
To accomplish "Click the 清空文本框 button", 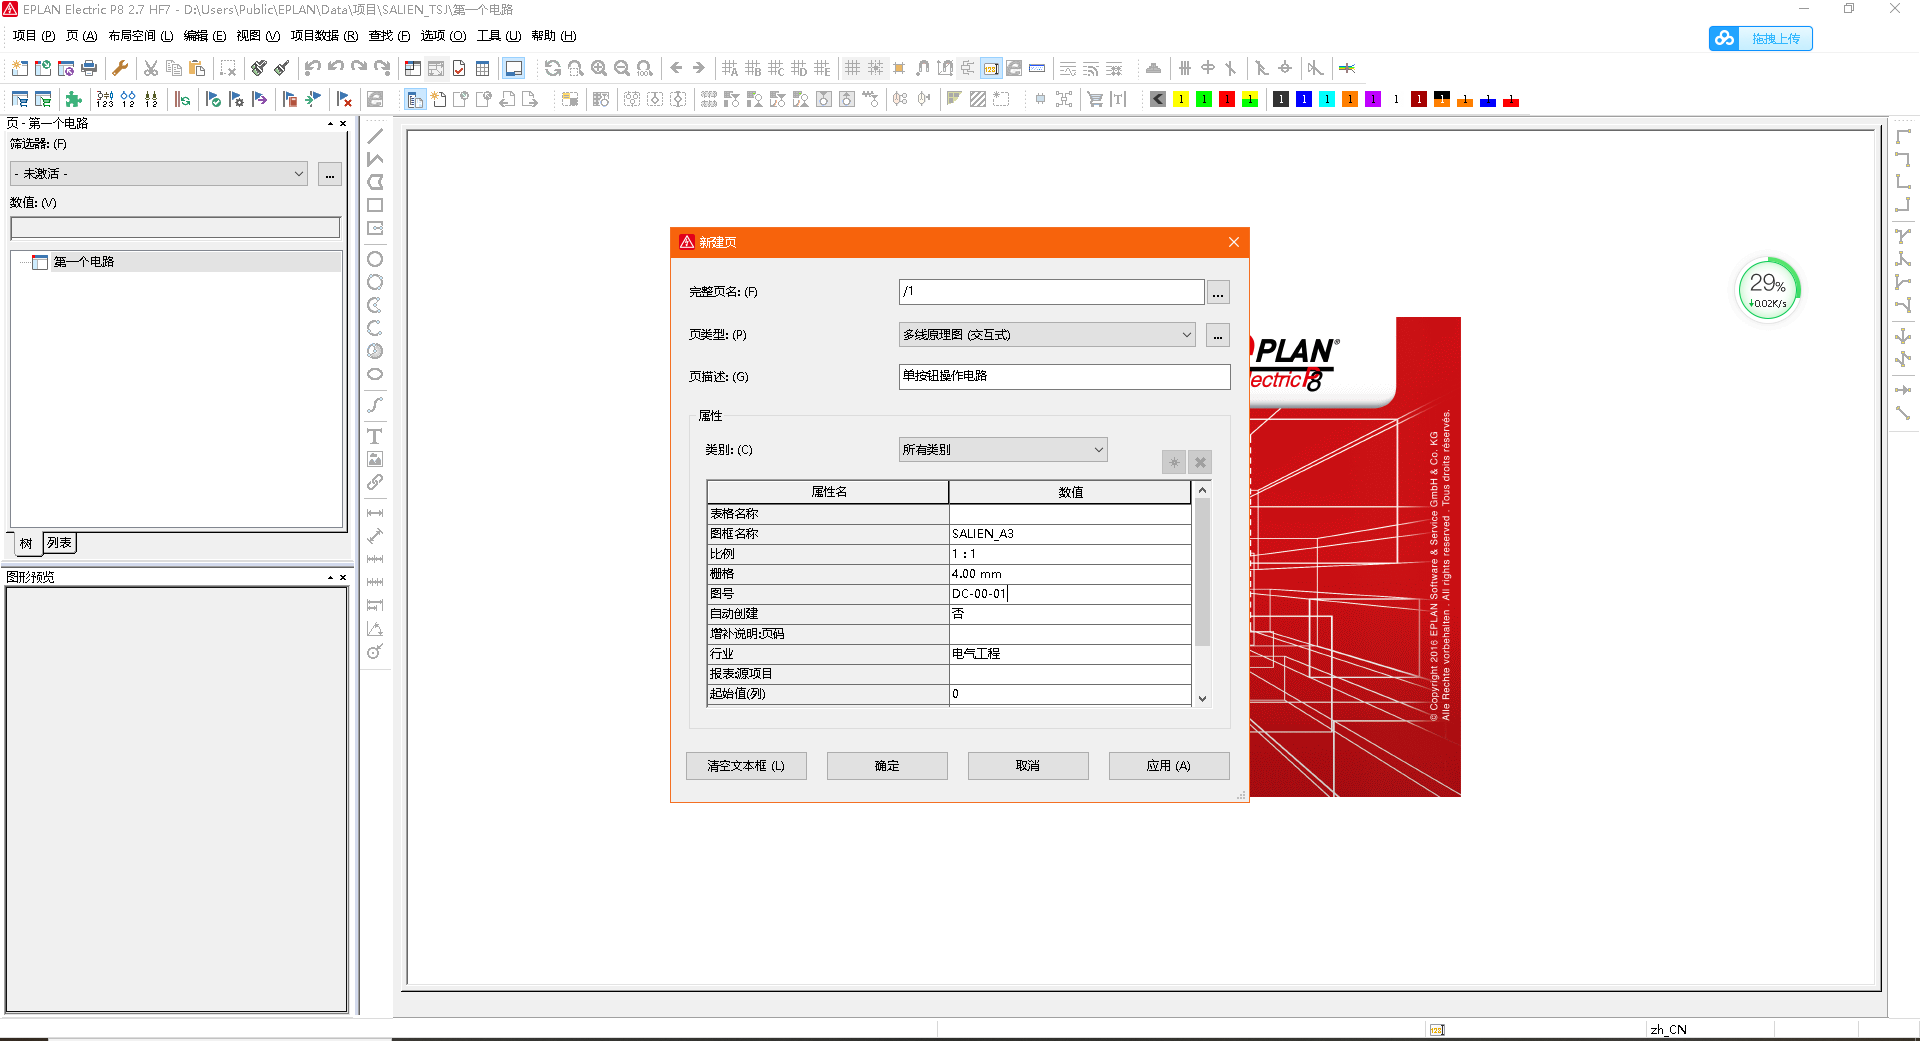I will pyautogui.click(x=746, y=766).
